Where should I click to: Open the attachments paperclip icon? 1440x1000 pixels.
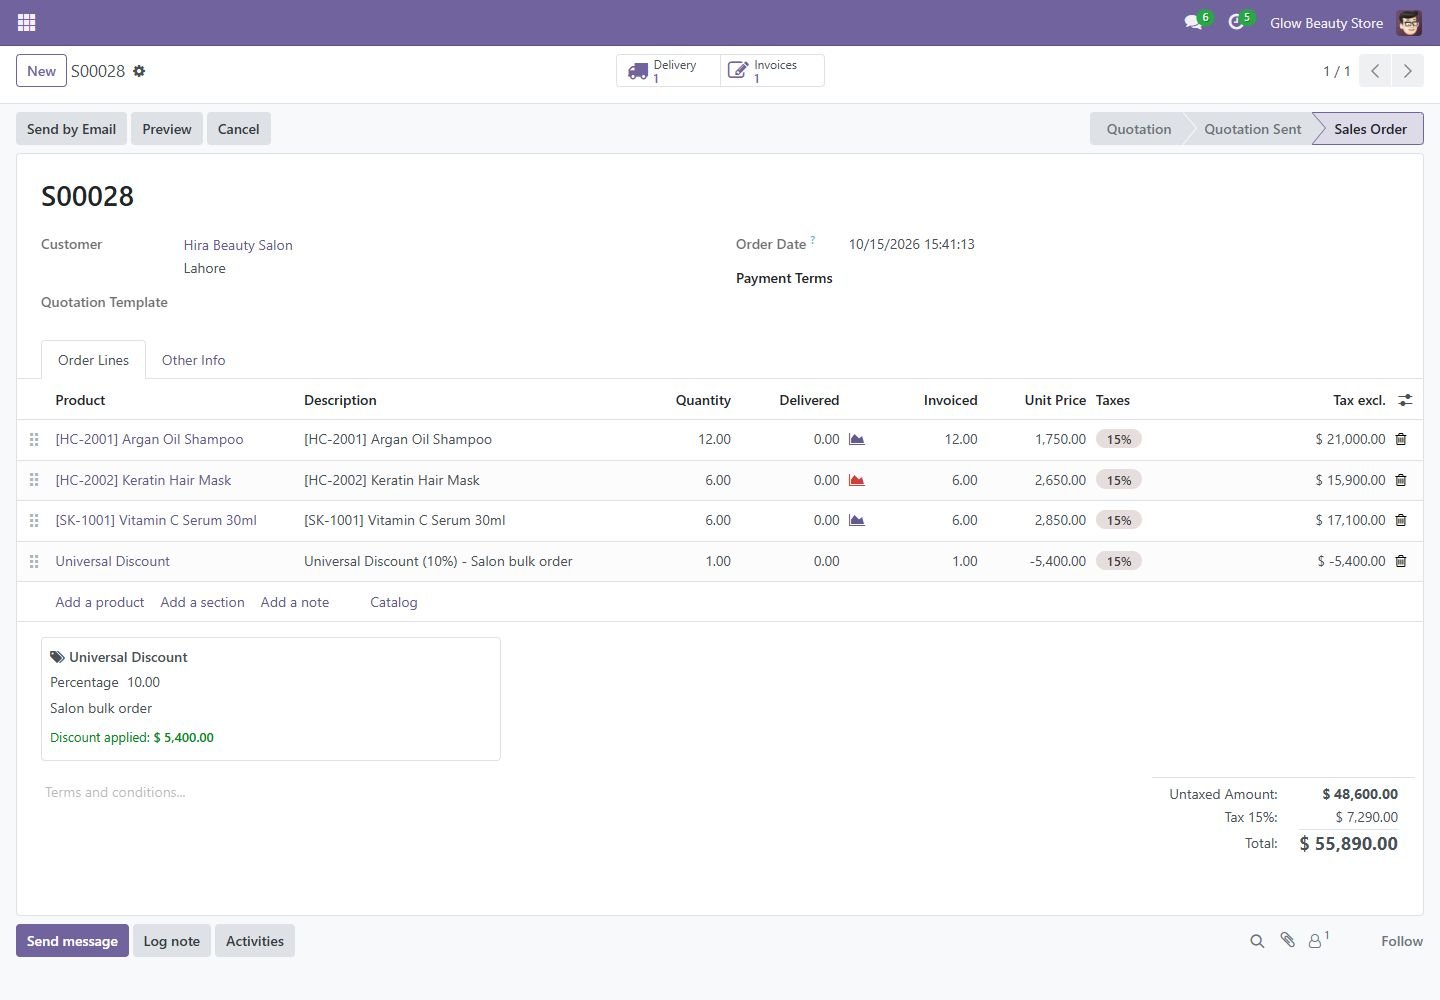1287,940
